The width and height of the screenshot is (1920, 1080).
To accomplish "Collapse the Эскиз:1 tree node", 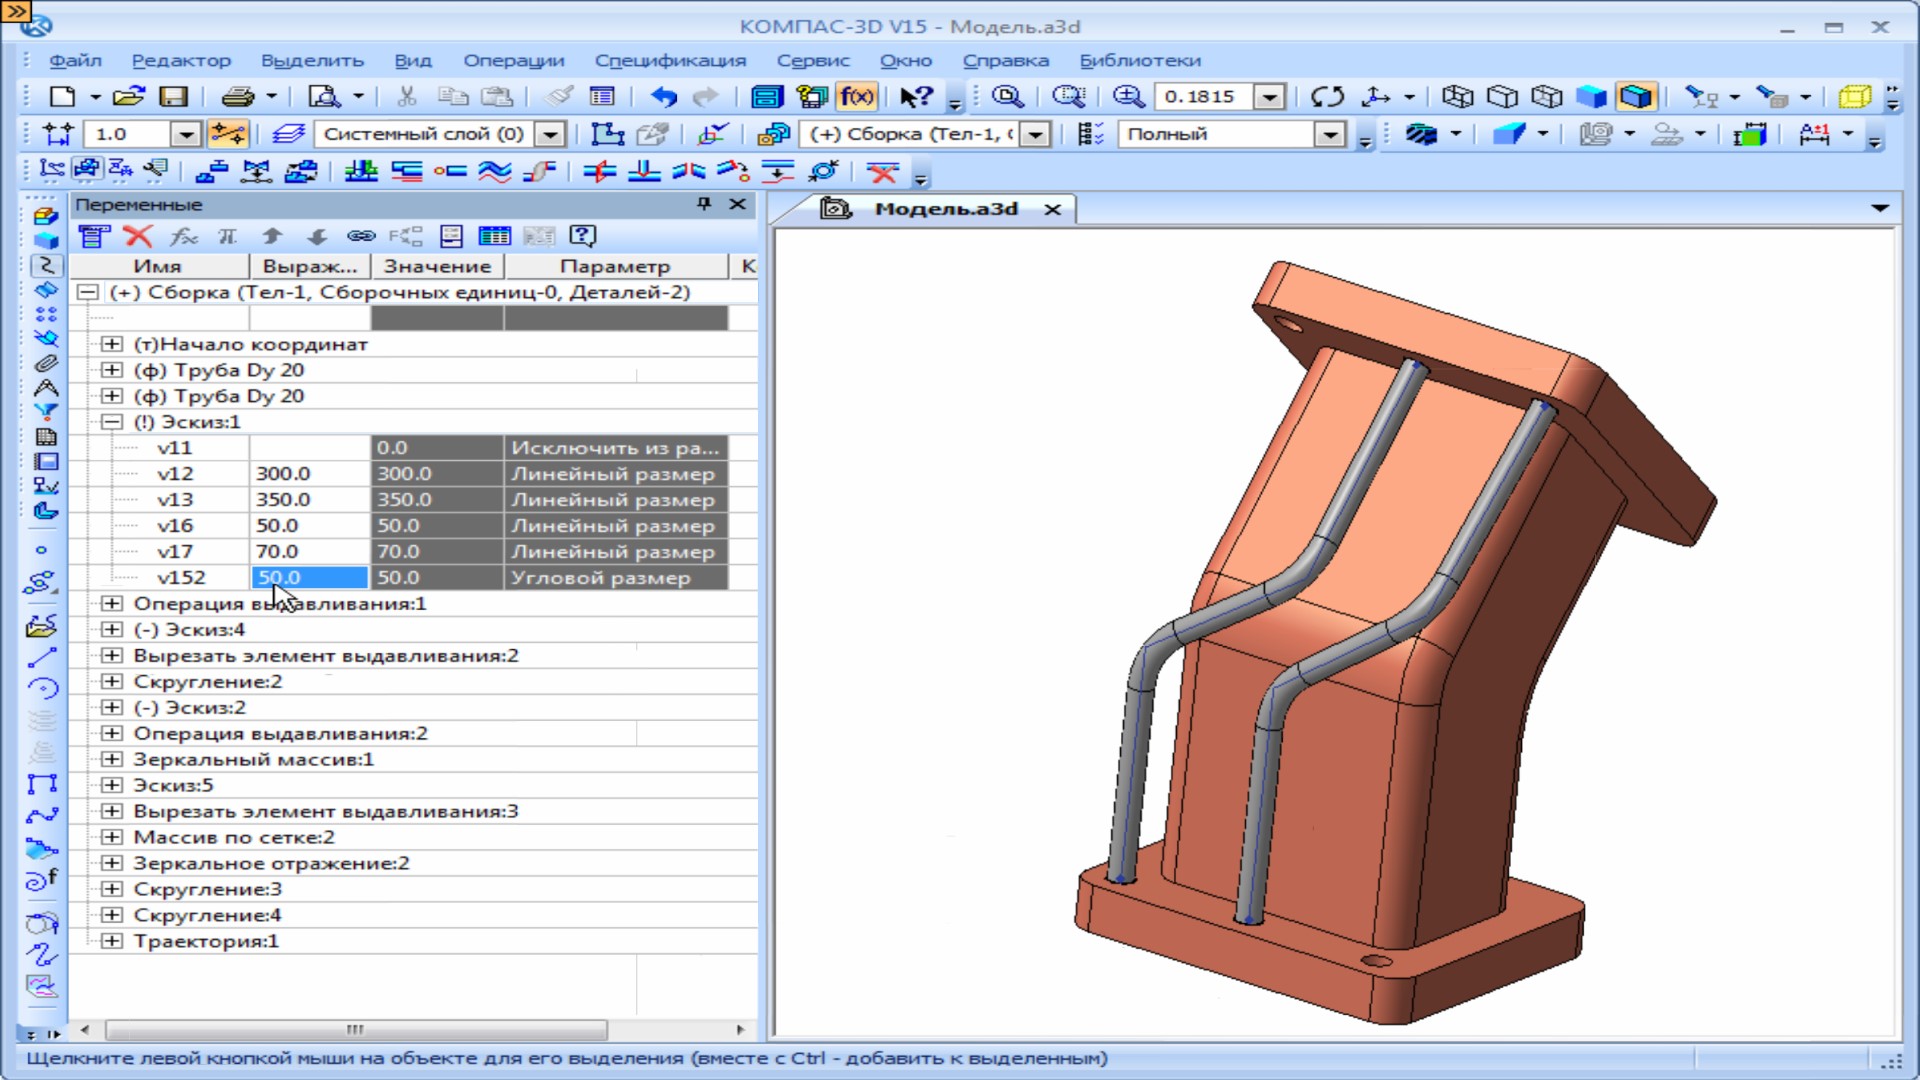I will point(112,422).
